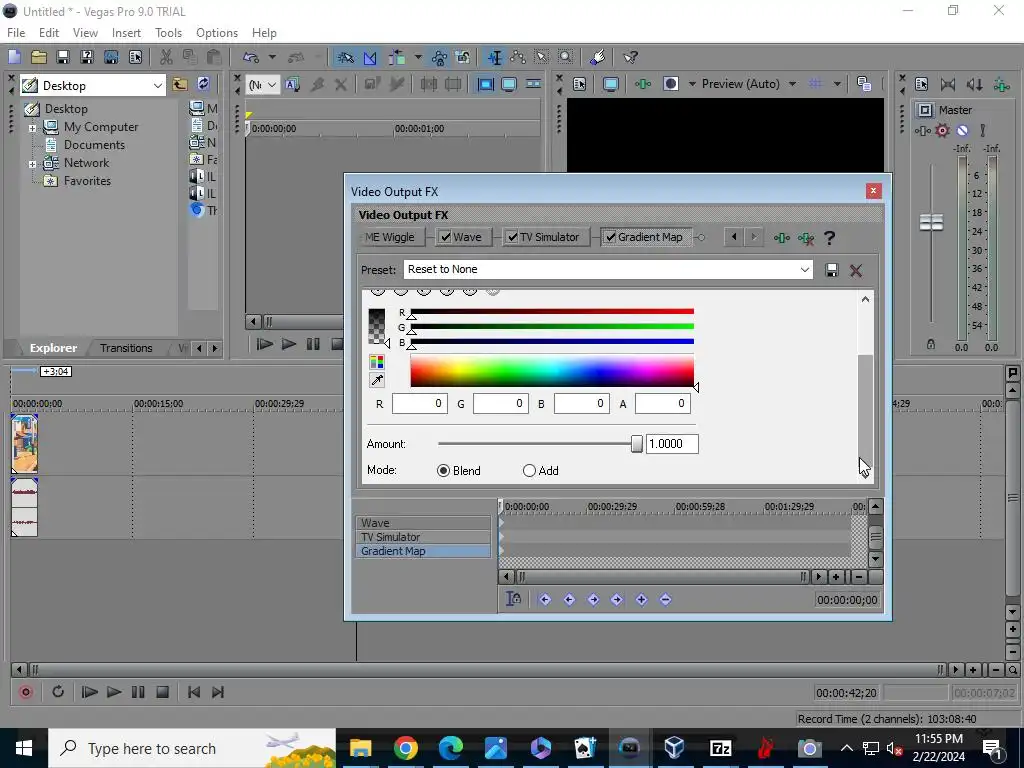Click the Plug-In Help question mark

829,238
